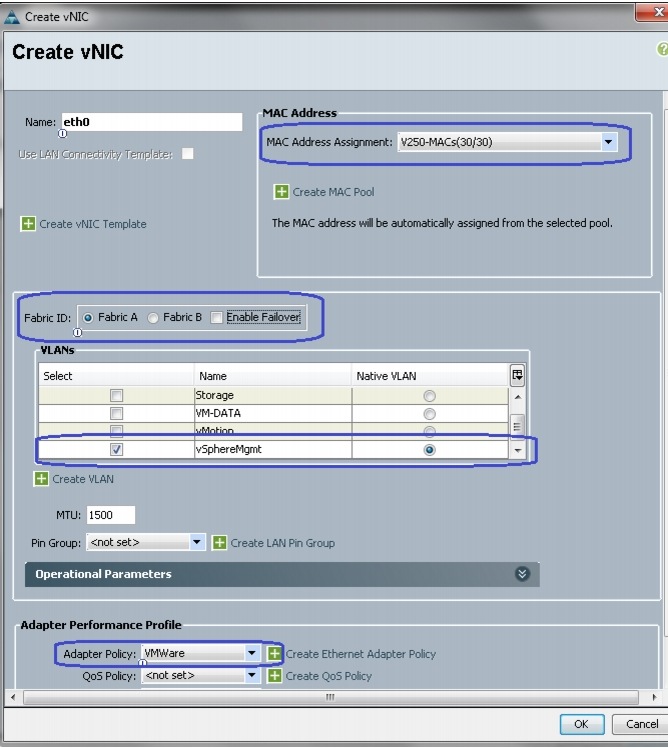Set Storage as the native VLAN
The width and height of the screenshot is (668, 748).
click(429, 396)
